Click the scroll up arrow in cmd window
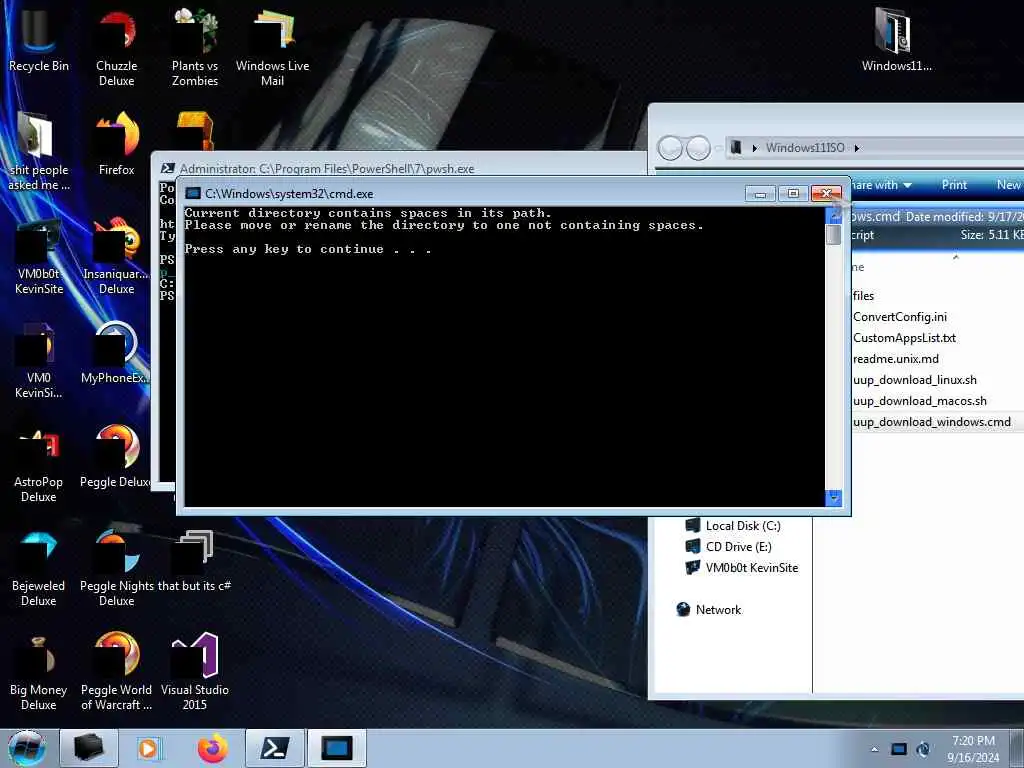The width and height of the screenshot is (1024, 768). (833, 215)
